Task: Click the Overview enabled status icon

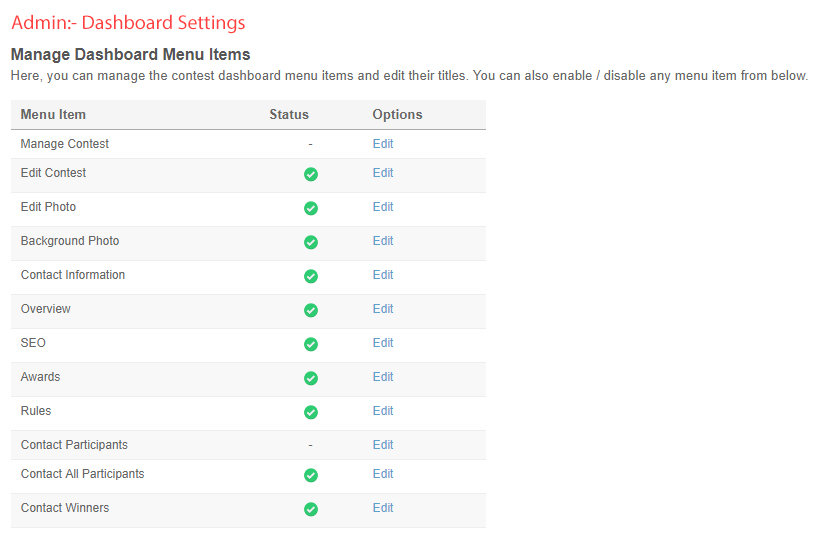Action: 310,310
